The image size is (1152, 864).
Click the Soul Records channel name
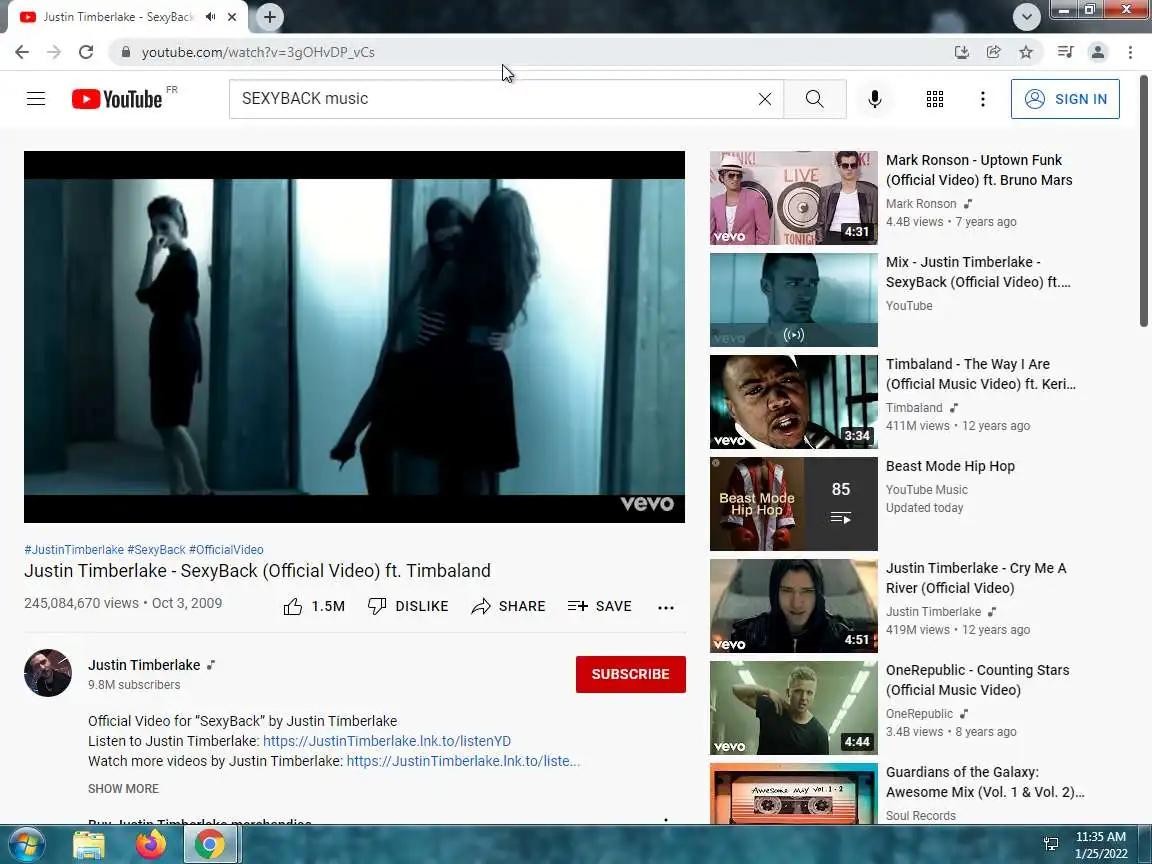921,816
